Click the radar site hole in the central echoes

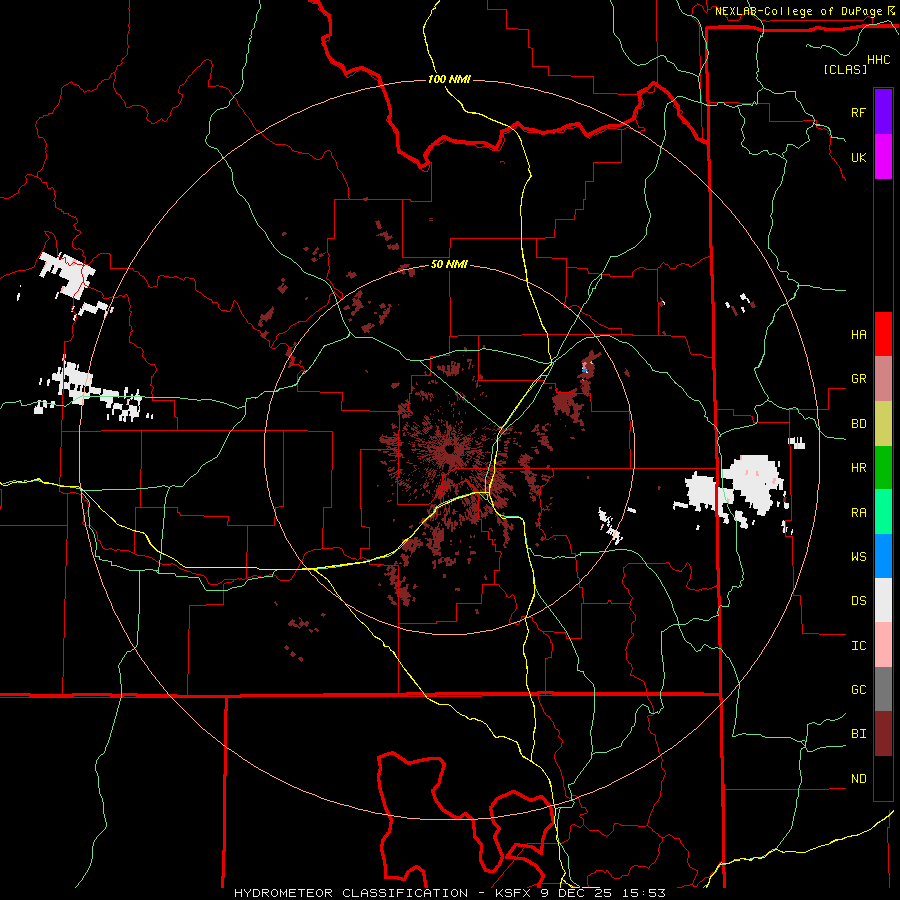449,448
